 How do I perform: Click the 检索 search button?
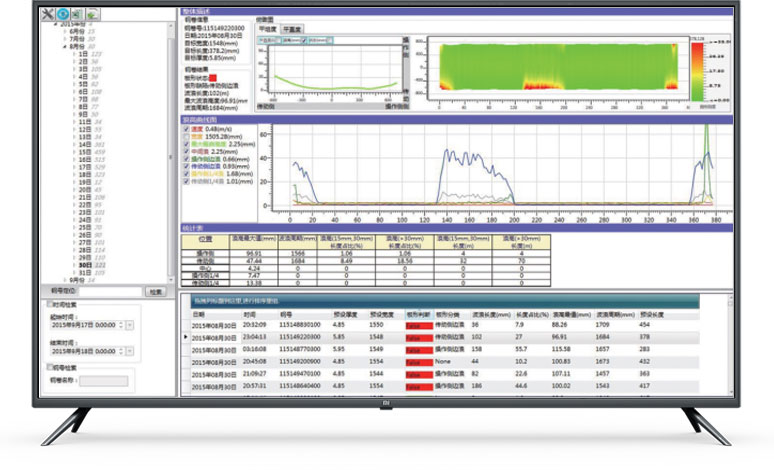(x=155, y=291)
